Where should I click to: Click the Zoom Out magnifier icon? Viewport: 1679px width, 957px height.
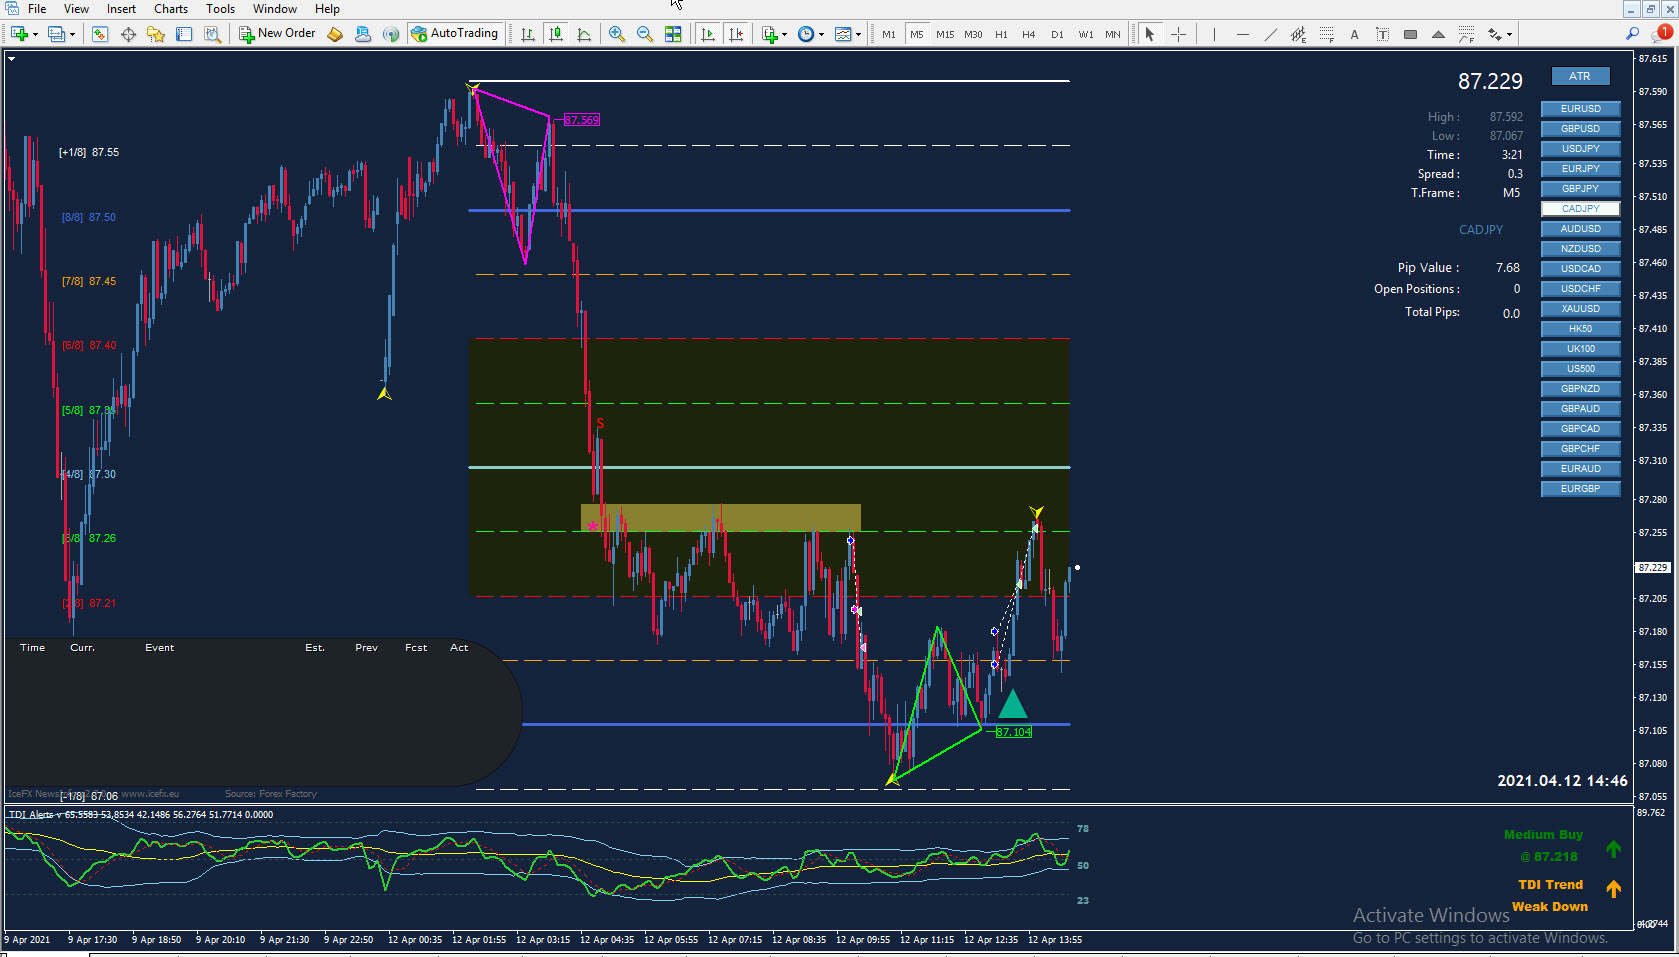coord(645,34)
